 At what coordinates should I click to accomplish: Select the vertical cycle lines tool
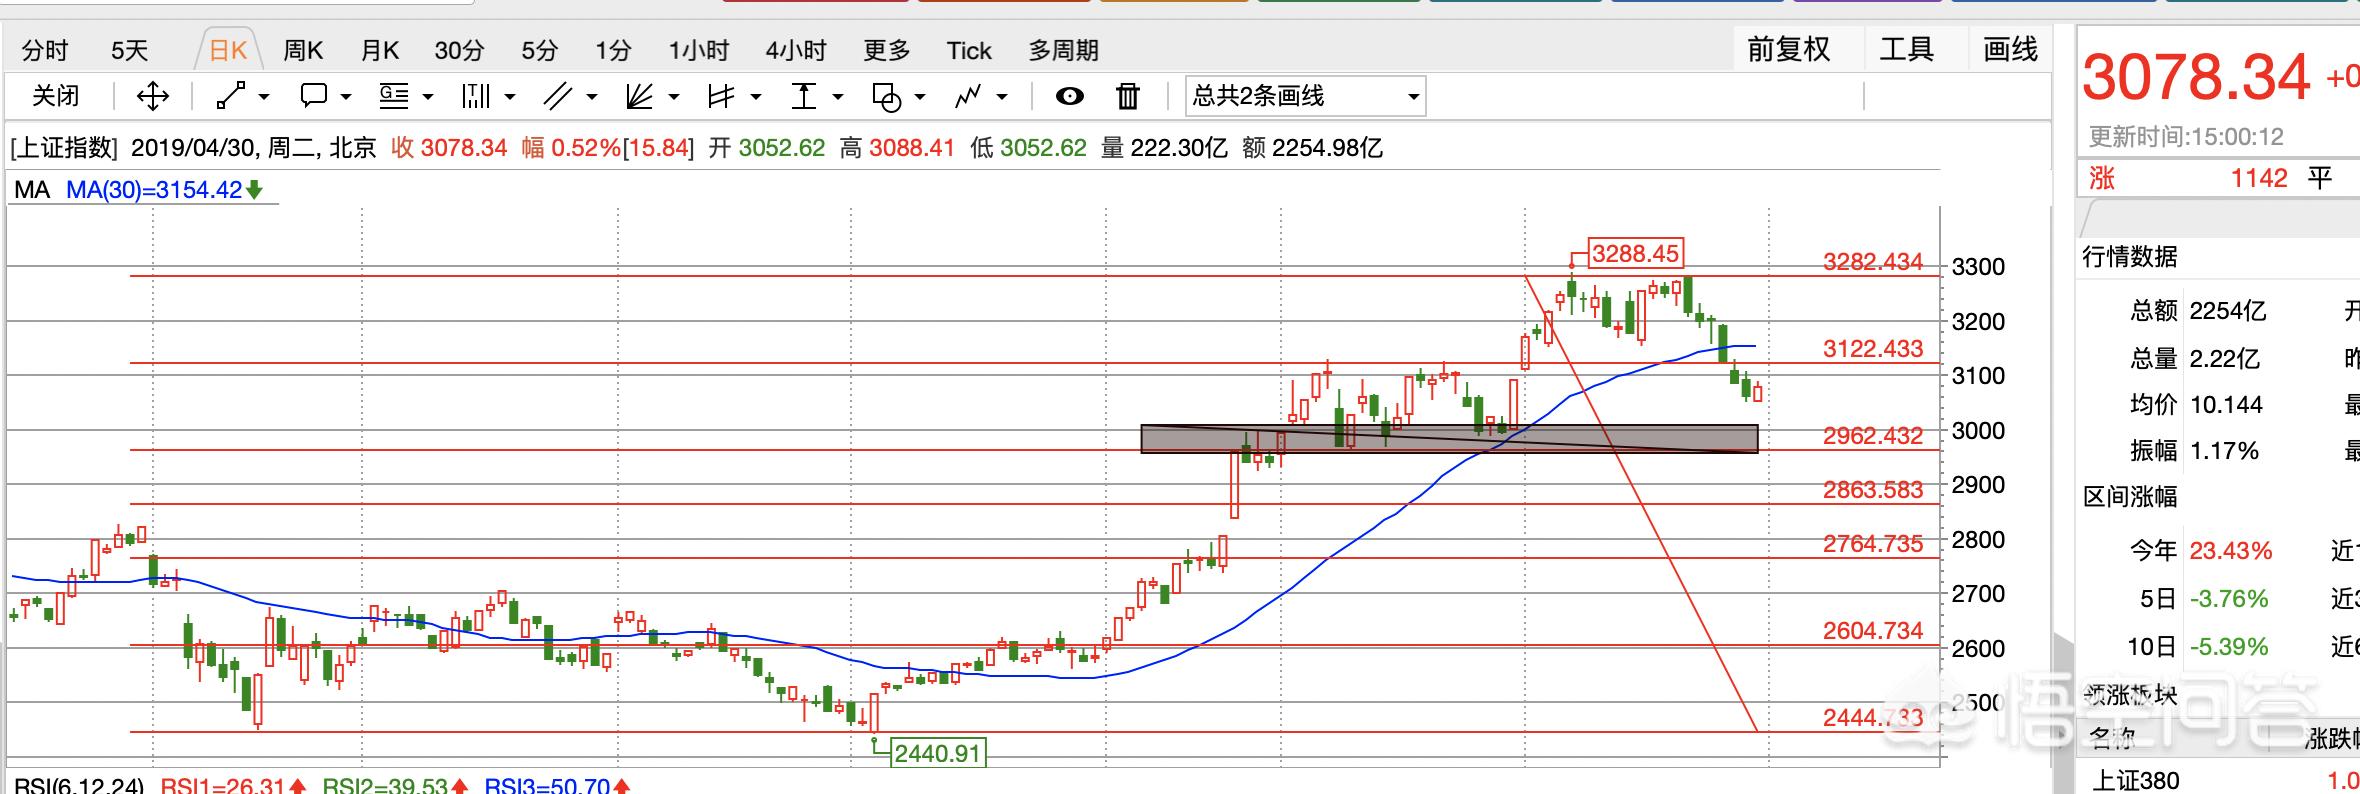[476, 96]
